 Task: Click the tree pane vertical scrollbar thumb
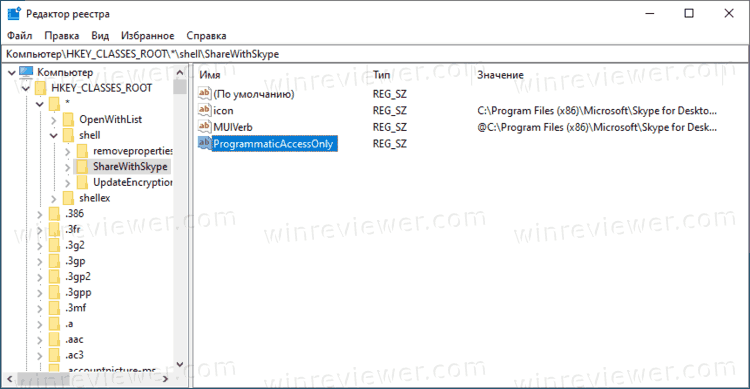pyautogui.click(x=180, y=87)
